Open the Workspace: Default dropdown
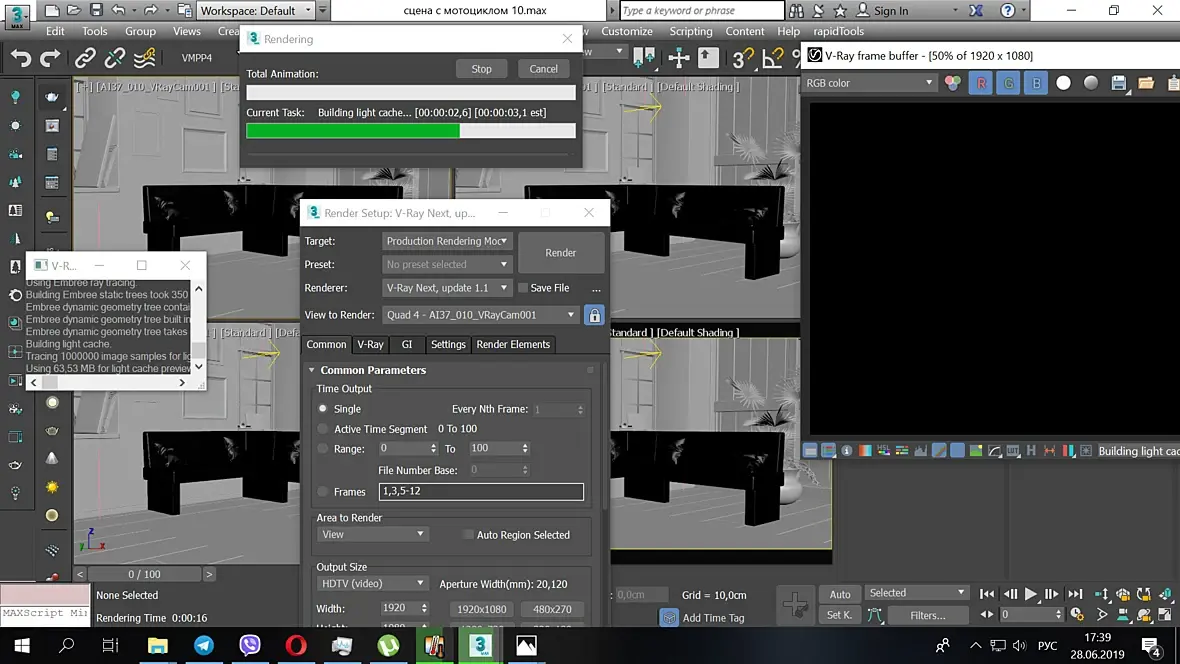The width and height of the screenshot is (1180, 664). 255,11
